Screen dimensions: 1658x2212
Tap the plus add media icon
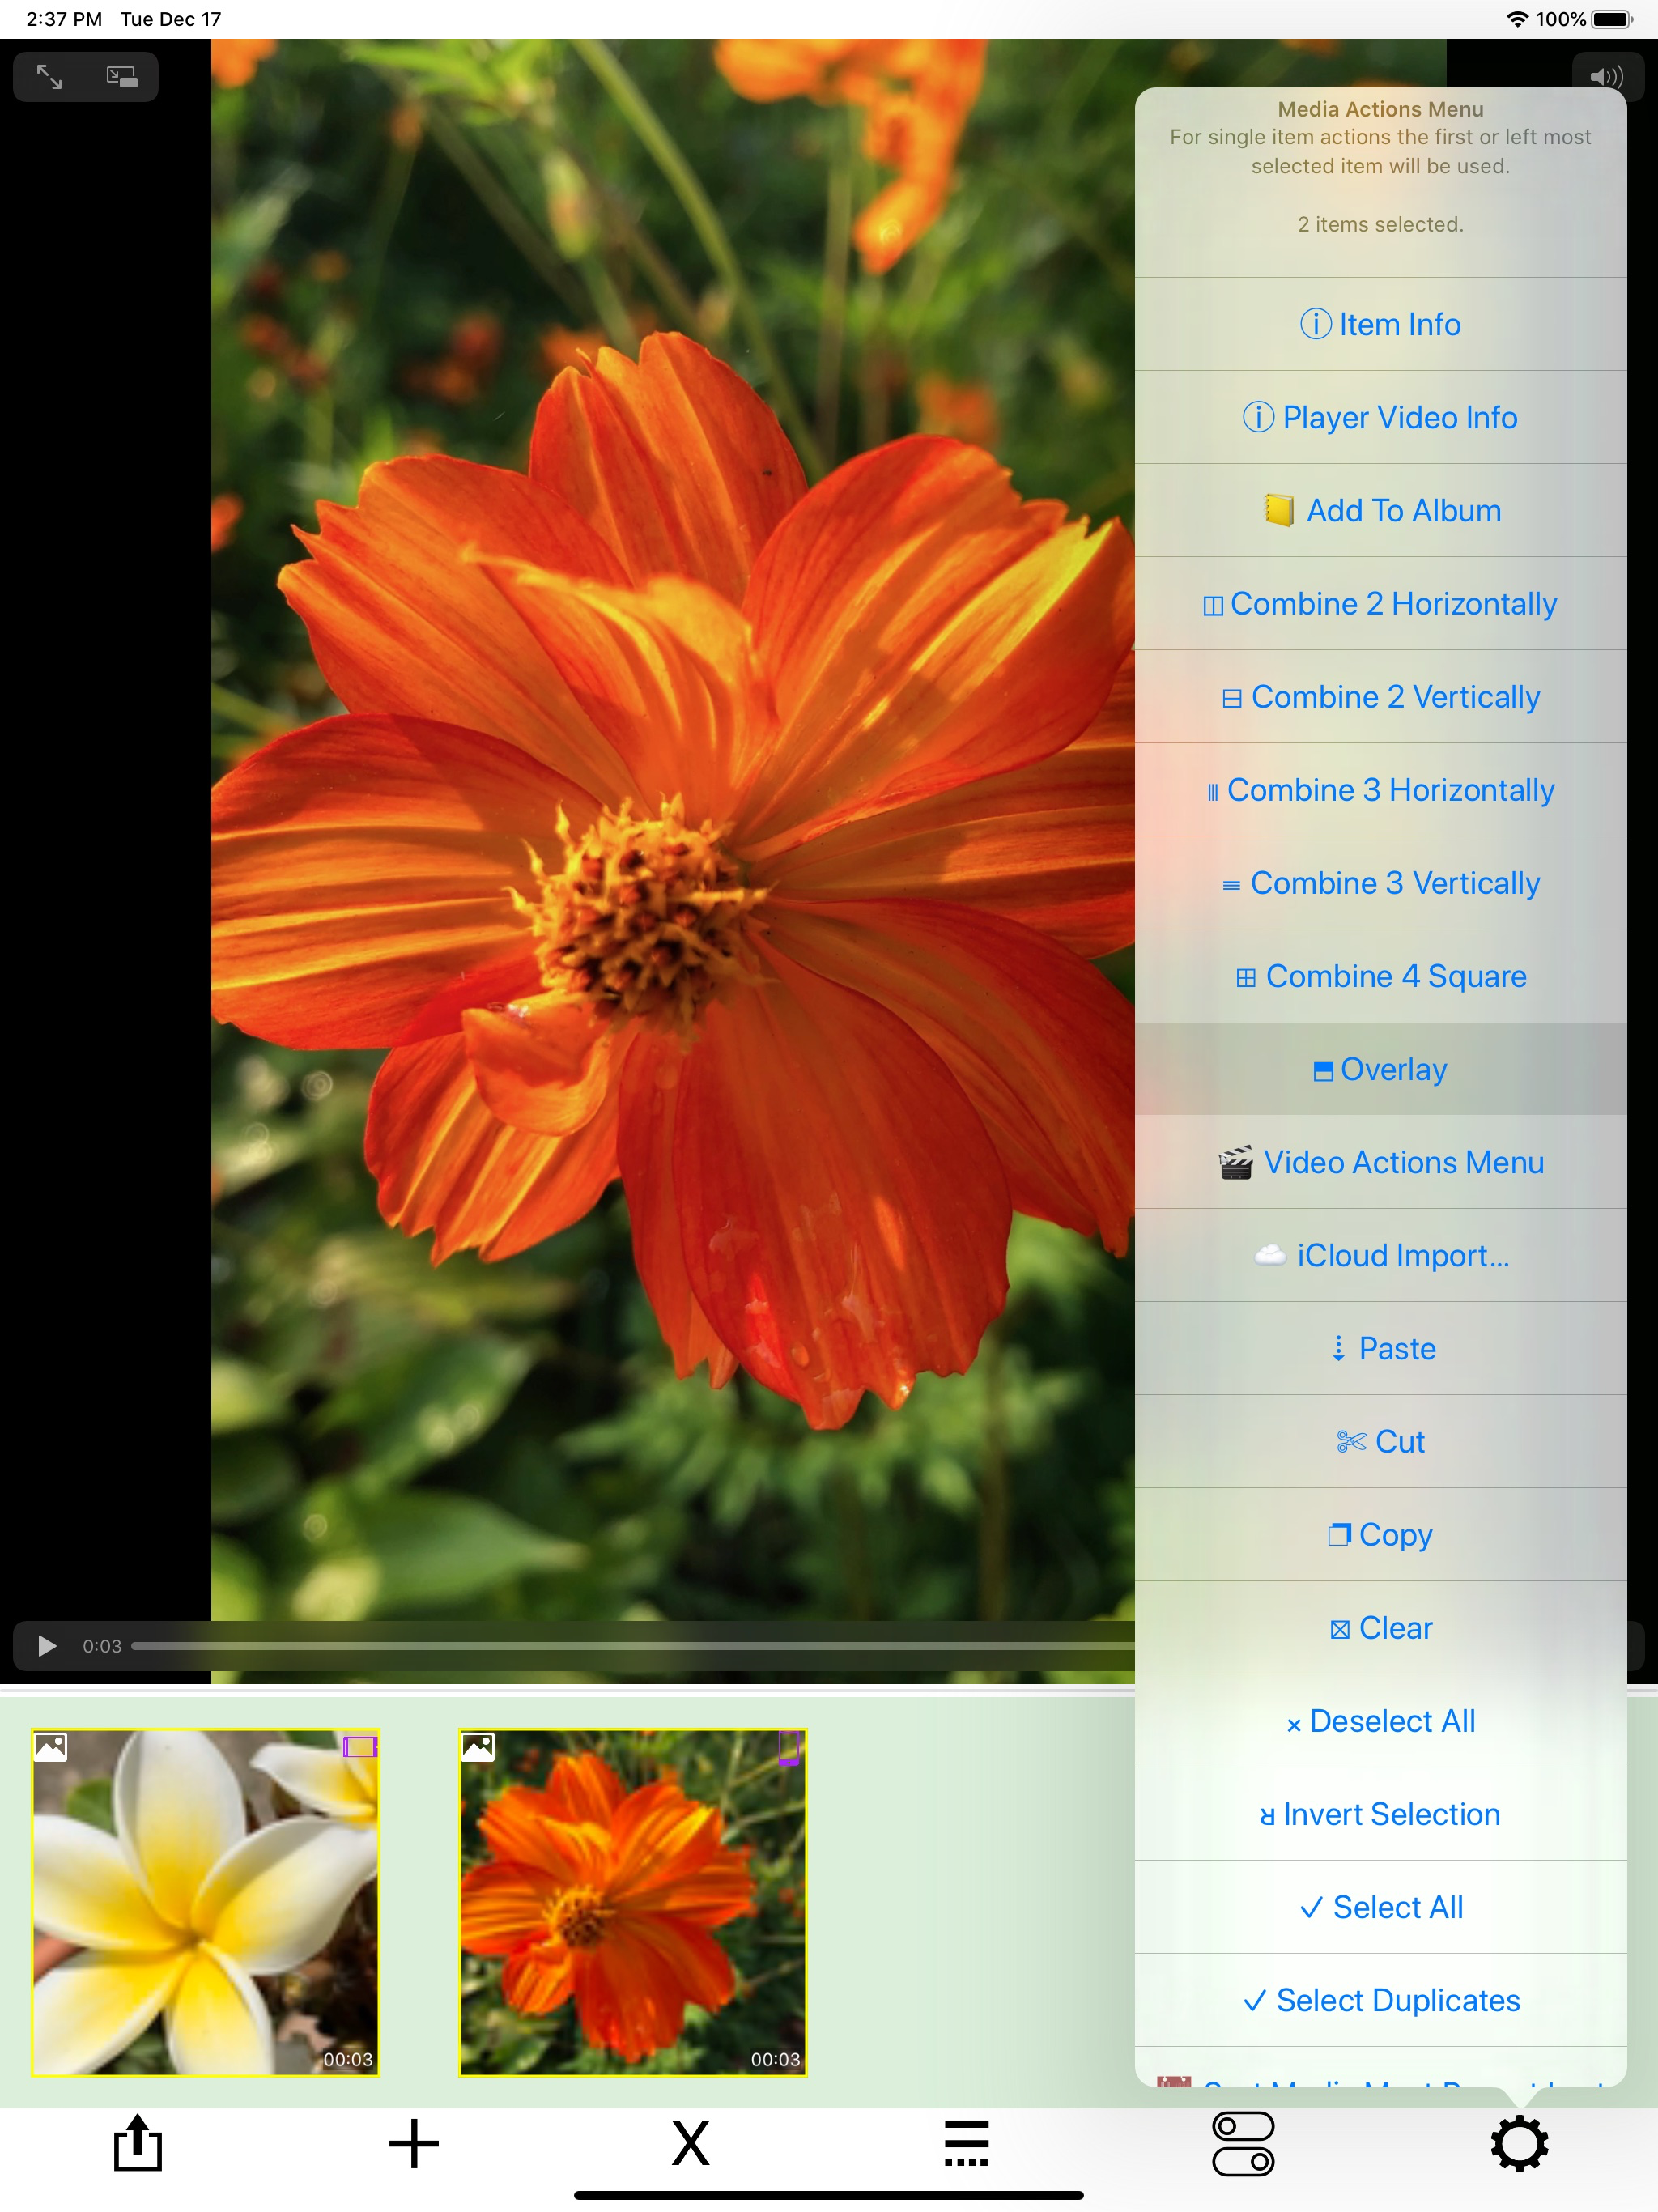[414, 2143]
